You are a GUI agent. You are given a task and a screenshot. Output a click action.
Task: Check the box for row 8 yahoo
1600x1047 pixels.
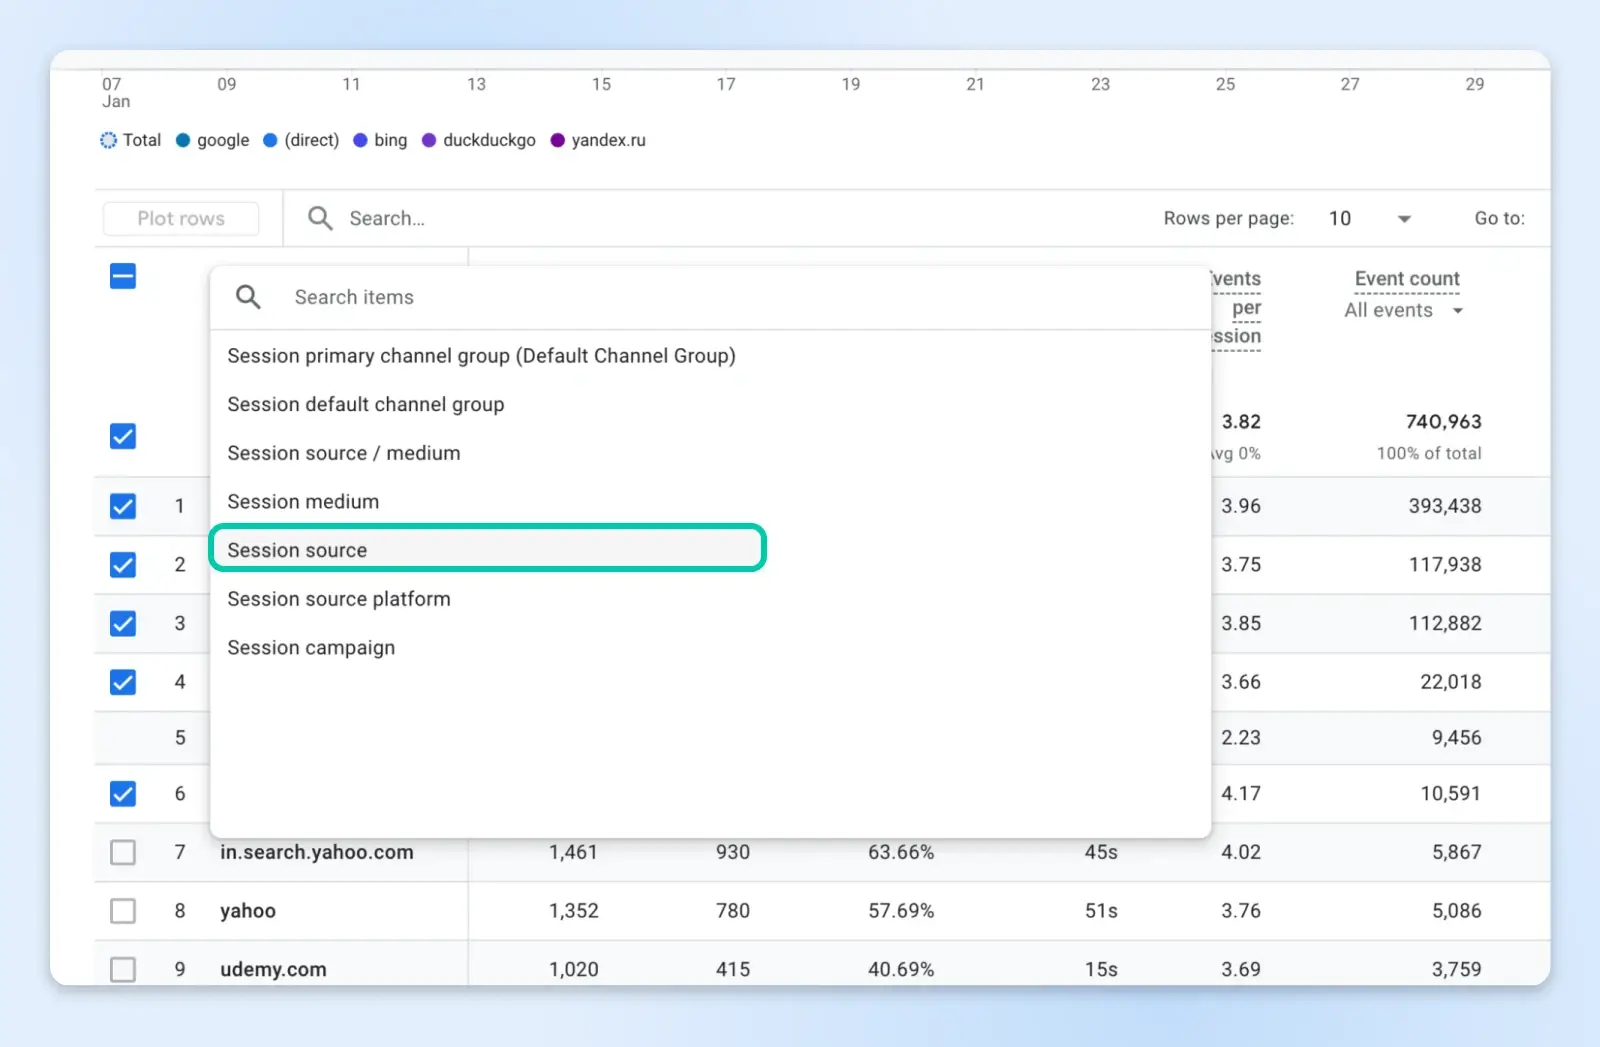point(123,911)
